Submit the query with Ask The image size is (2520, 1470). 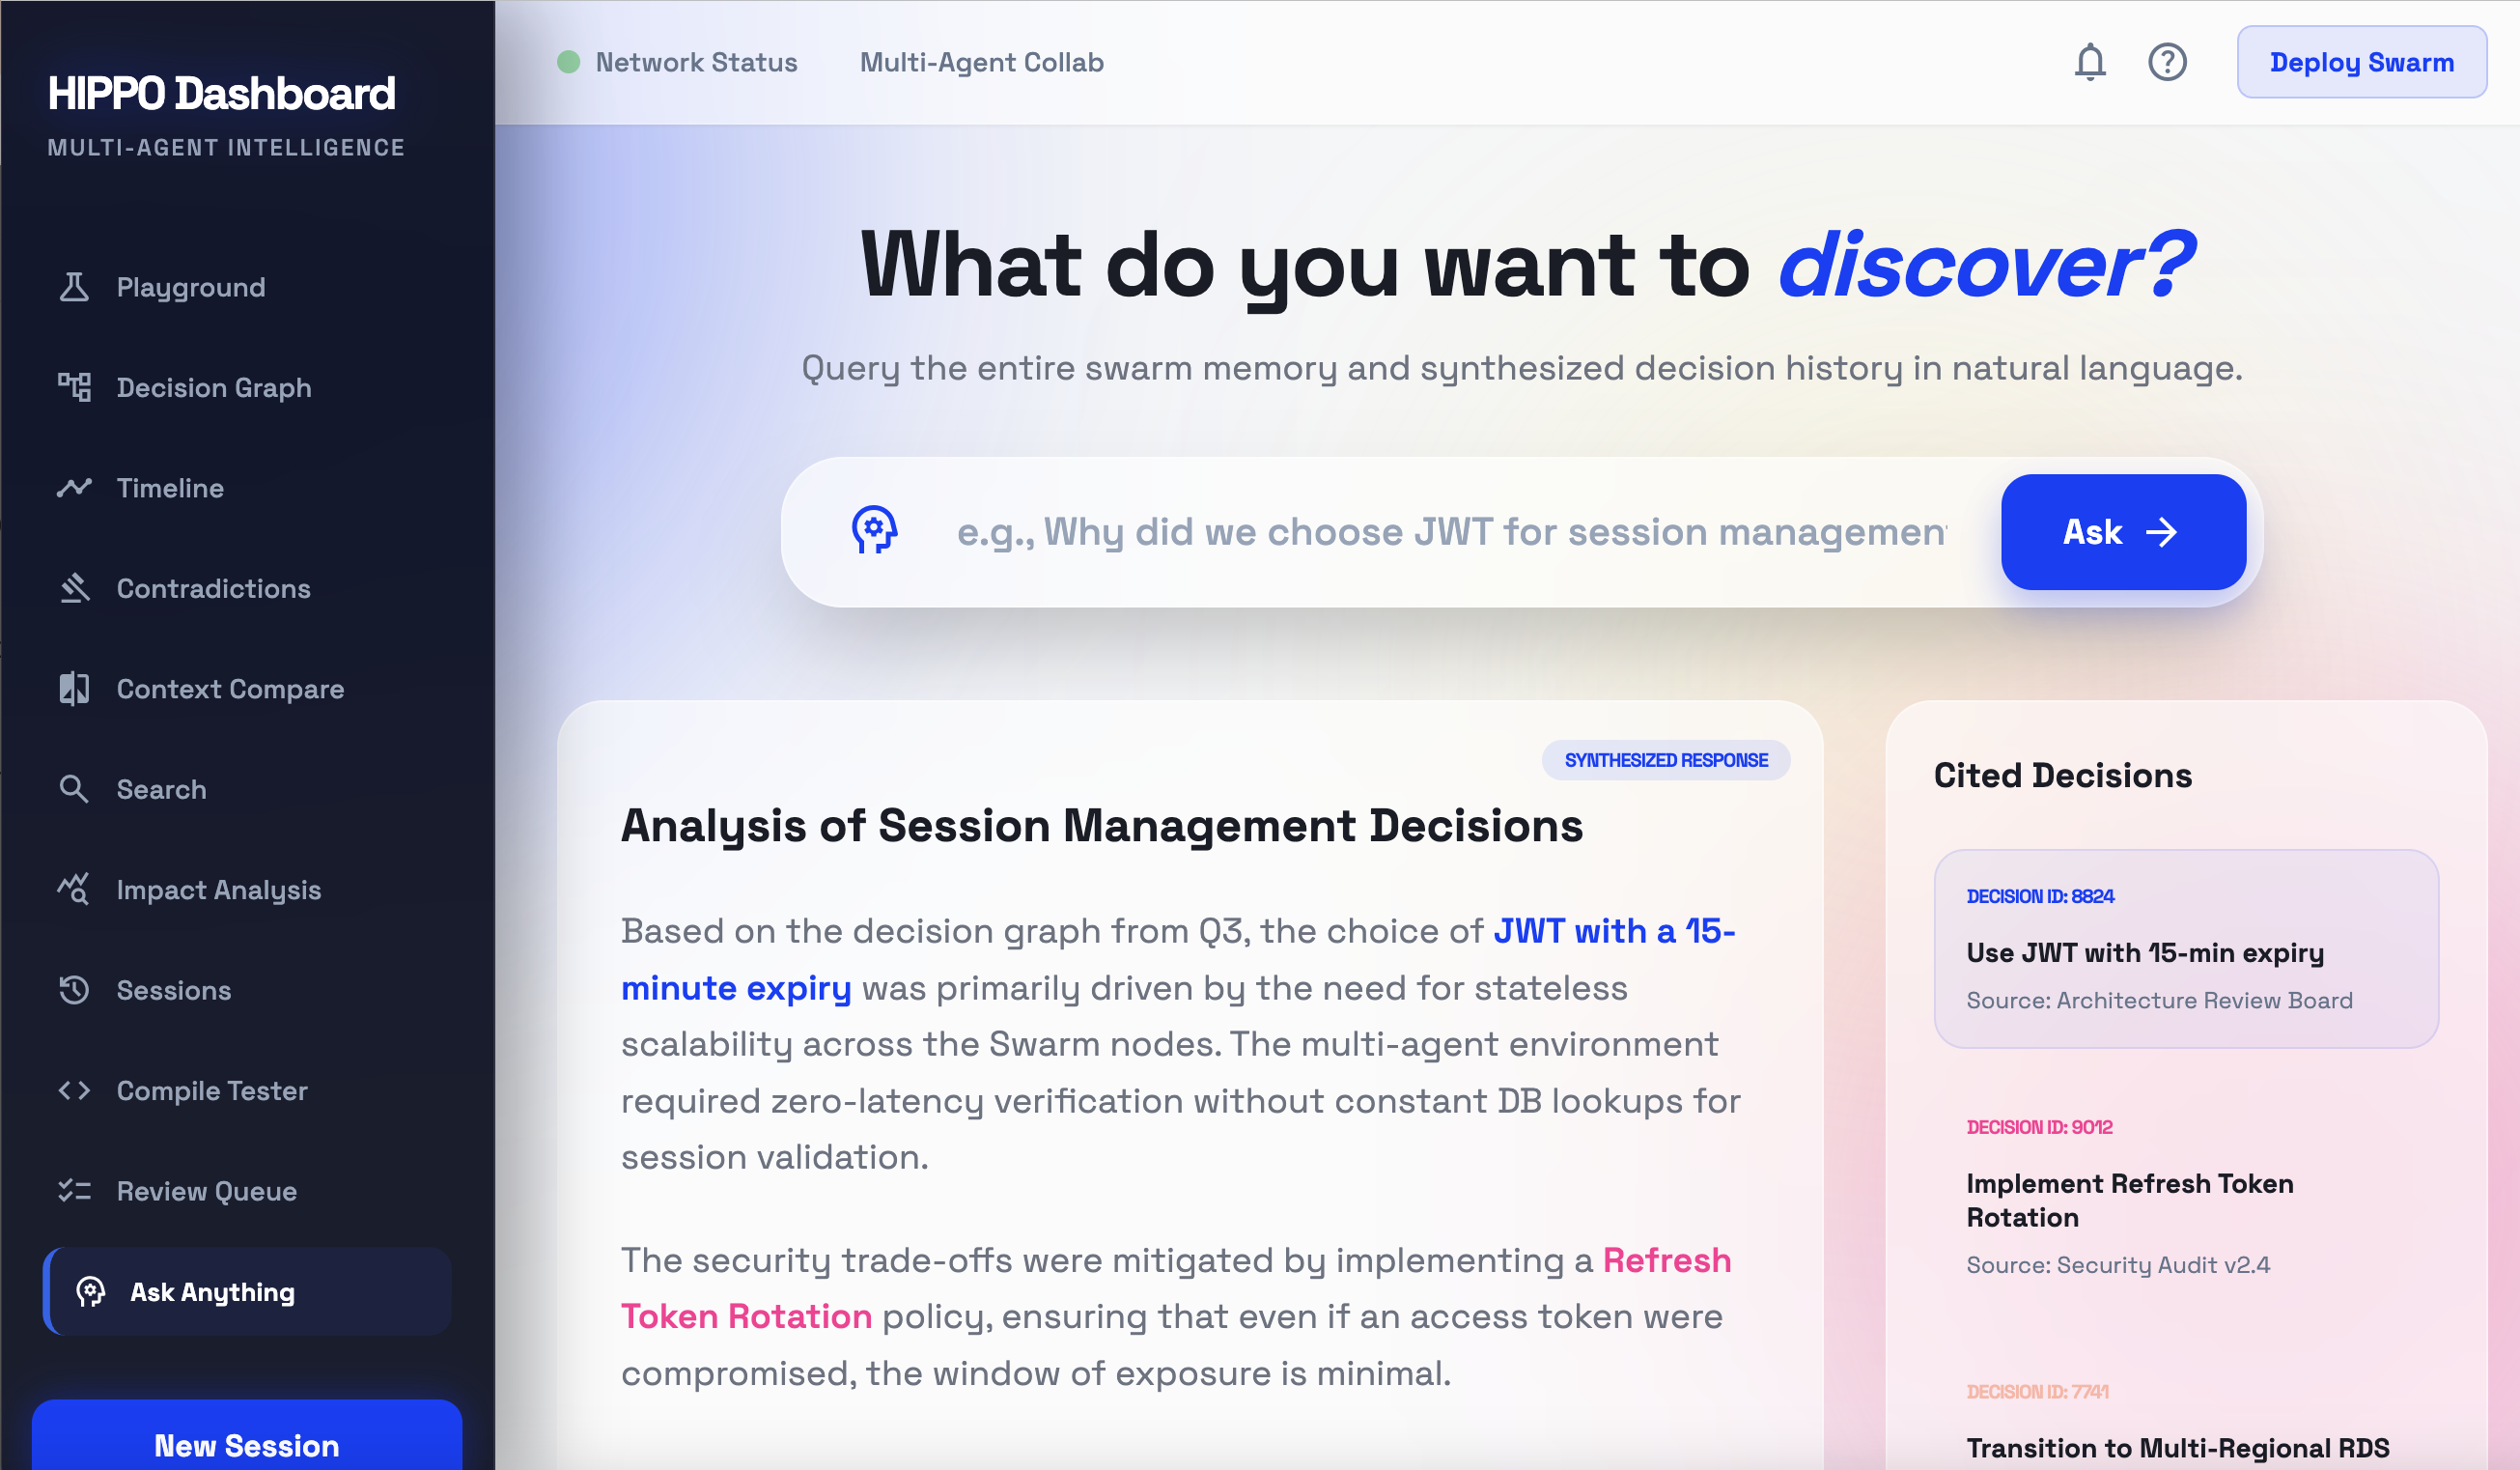point(2123,532)
